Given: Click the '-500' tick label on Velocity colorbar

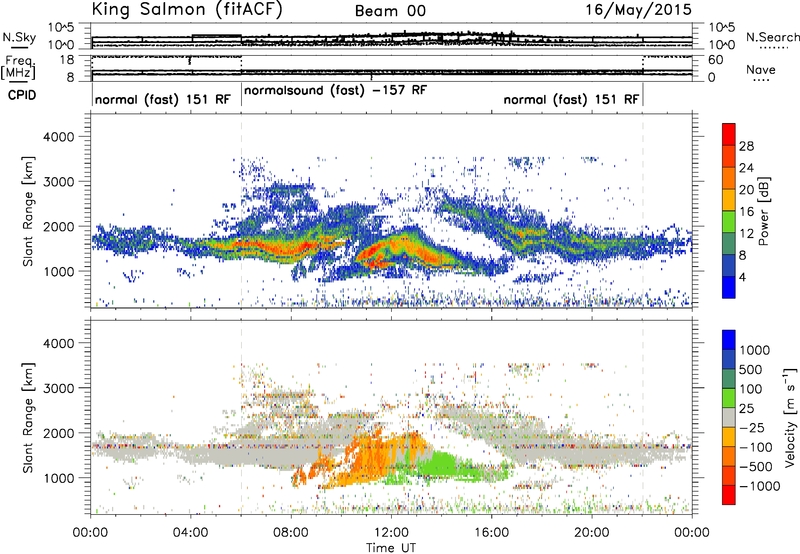Looking at the screenshot, I should [x=756, y=467].
